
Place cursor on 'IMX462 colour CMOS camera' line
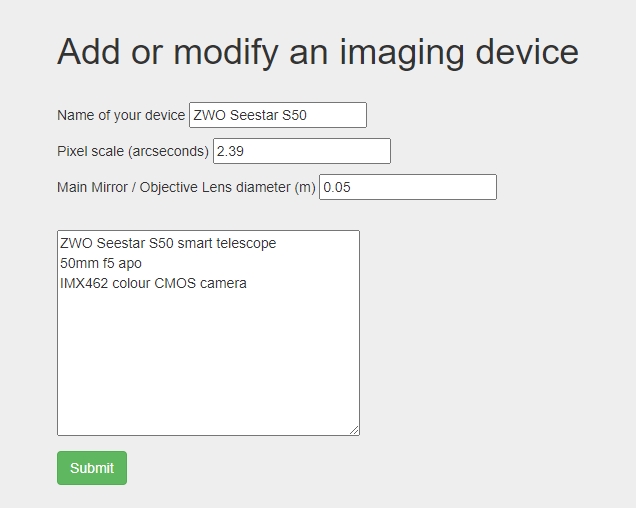click(153, 283)
